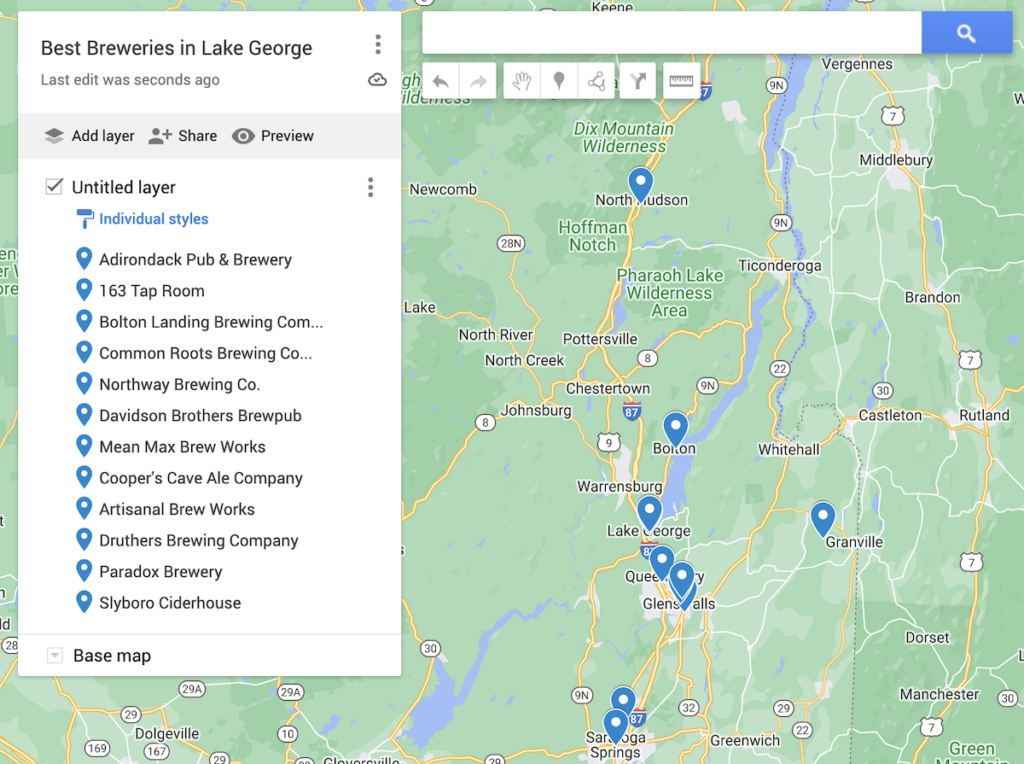The height and width of the screenshot is (764, 1024).
Task: Click the pin icon beside Adirondack Pub & Brewery
Action: coord(84,259)
